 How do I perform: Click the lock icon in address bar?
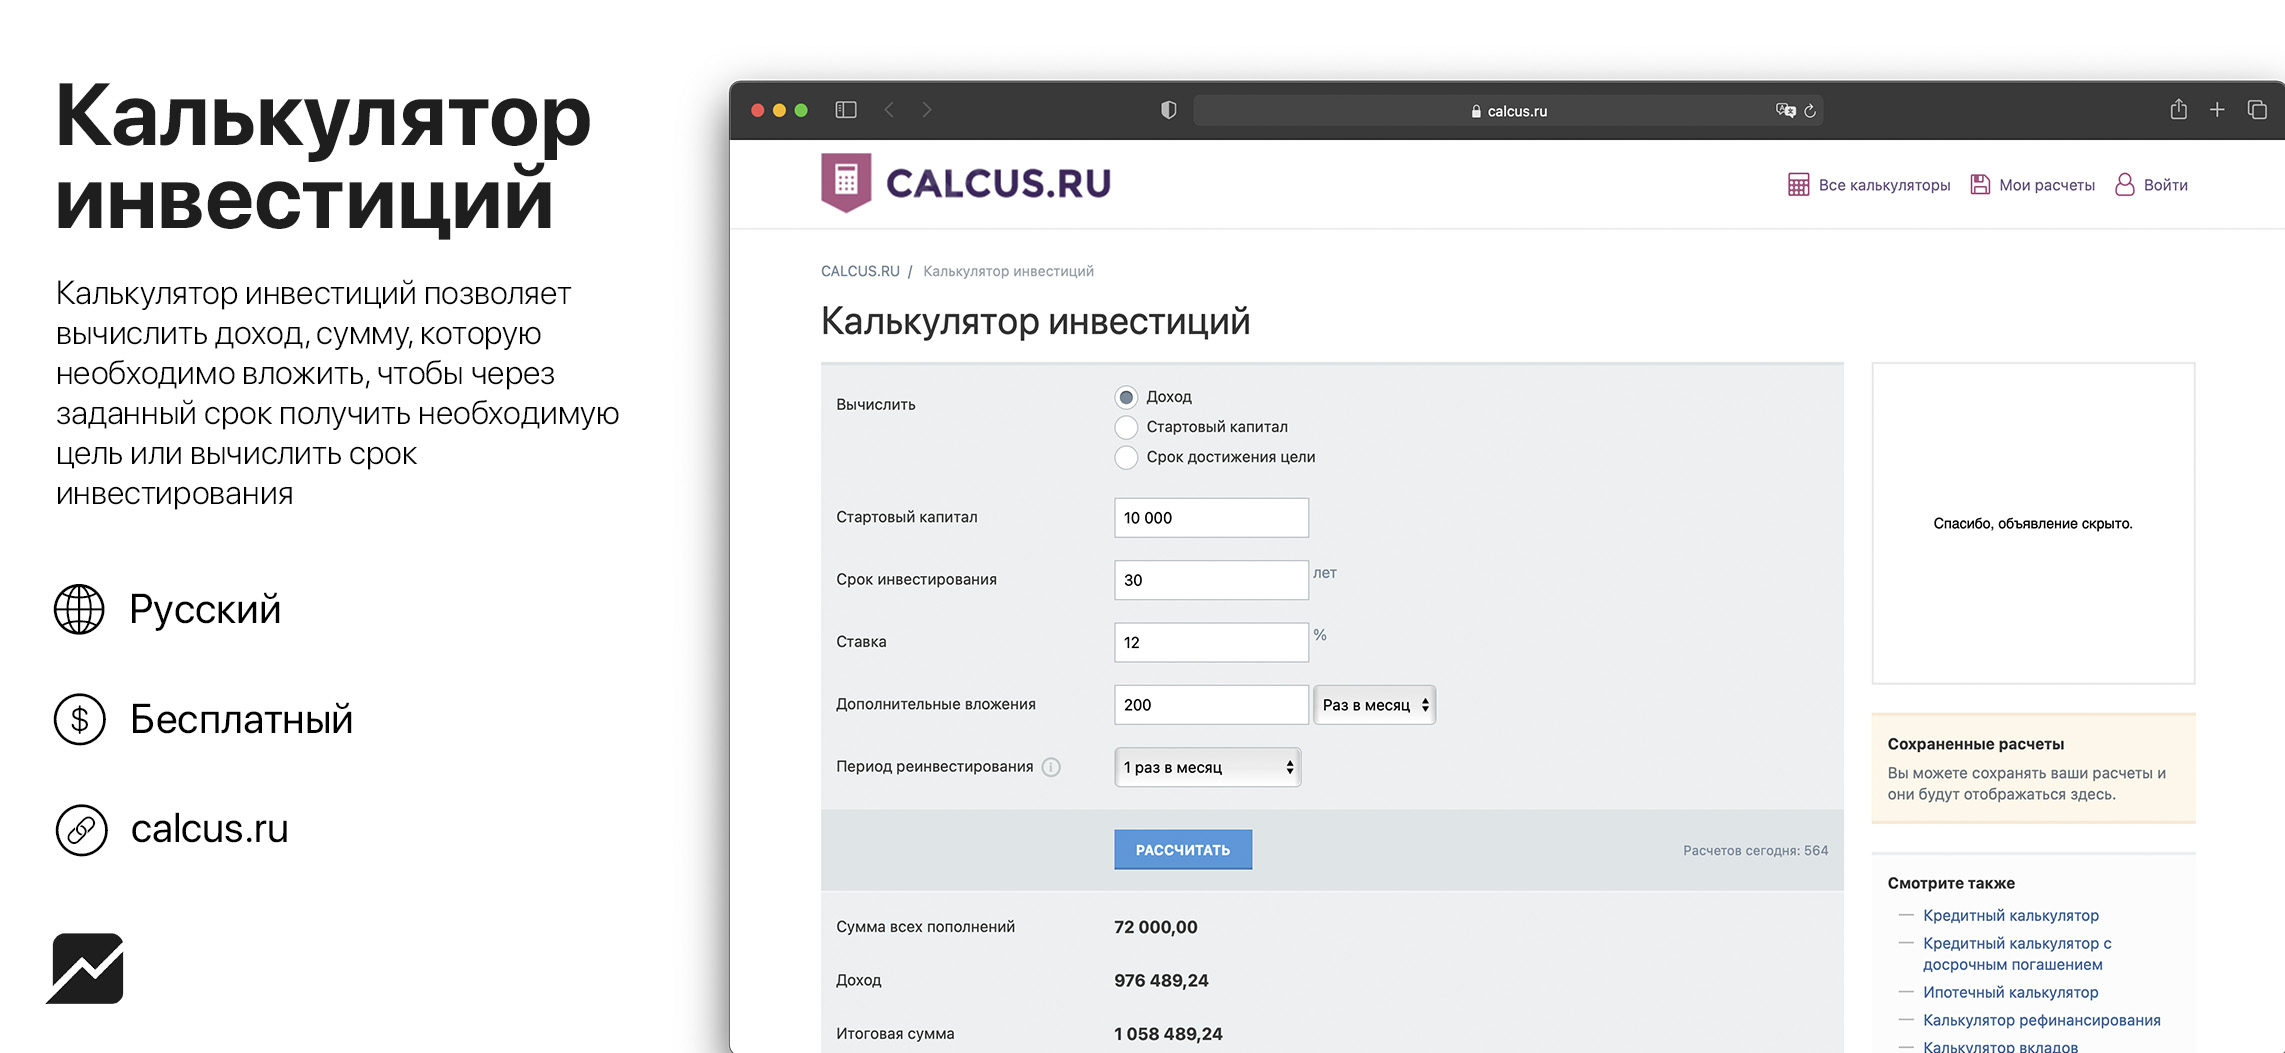point(1476,111)
